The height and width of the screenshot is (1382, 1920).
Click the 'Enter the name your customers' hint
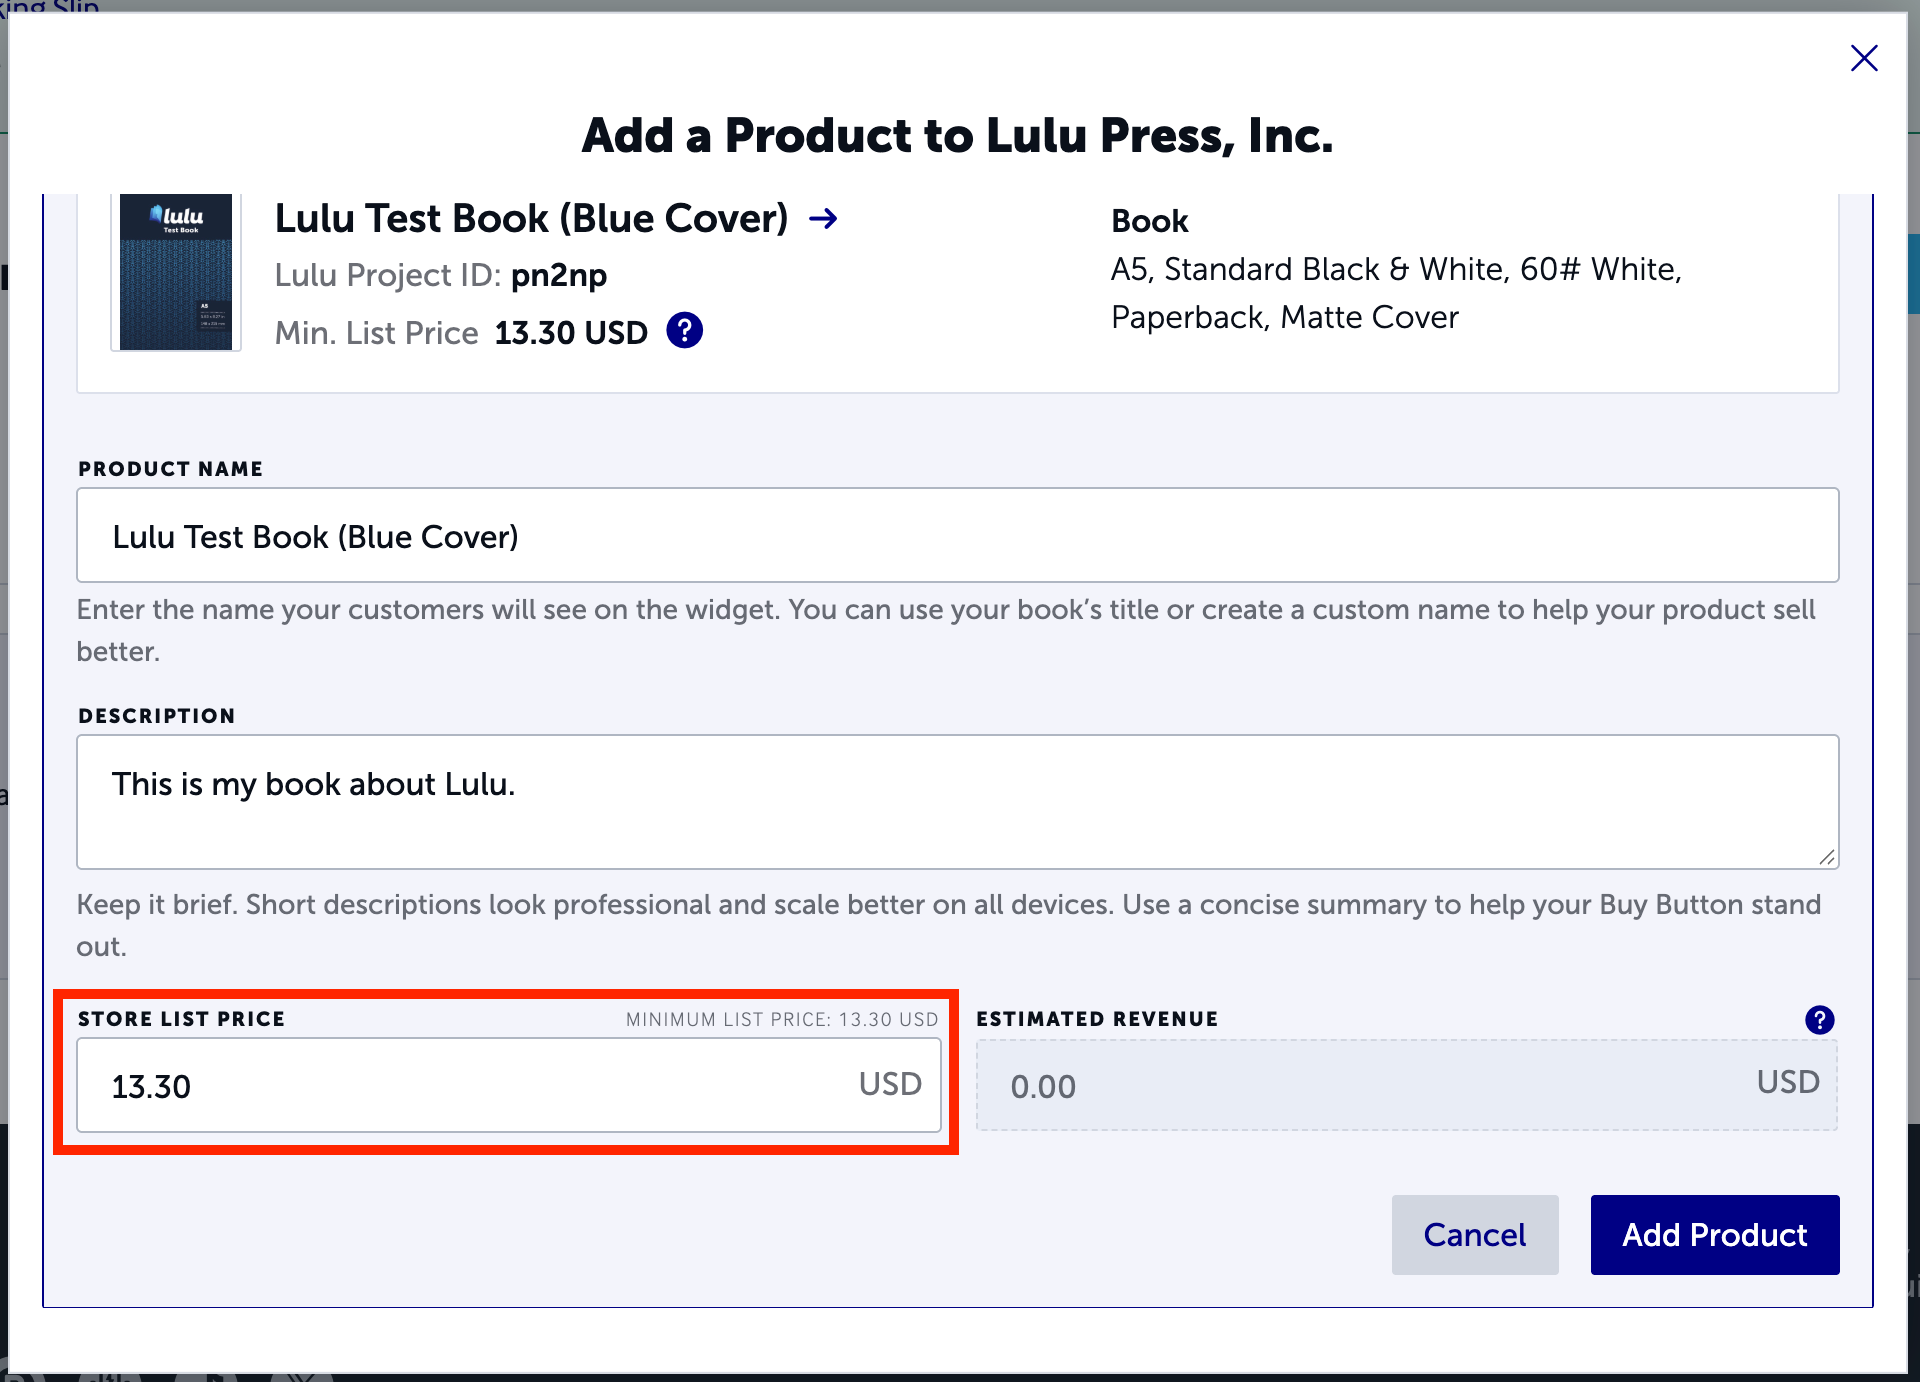(946, 630)
